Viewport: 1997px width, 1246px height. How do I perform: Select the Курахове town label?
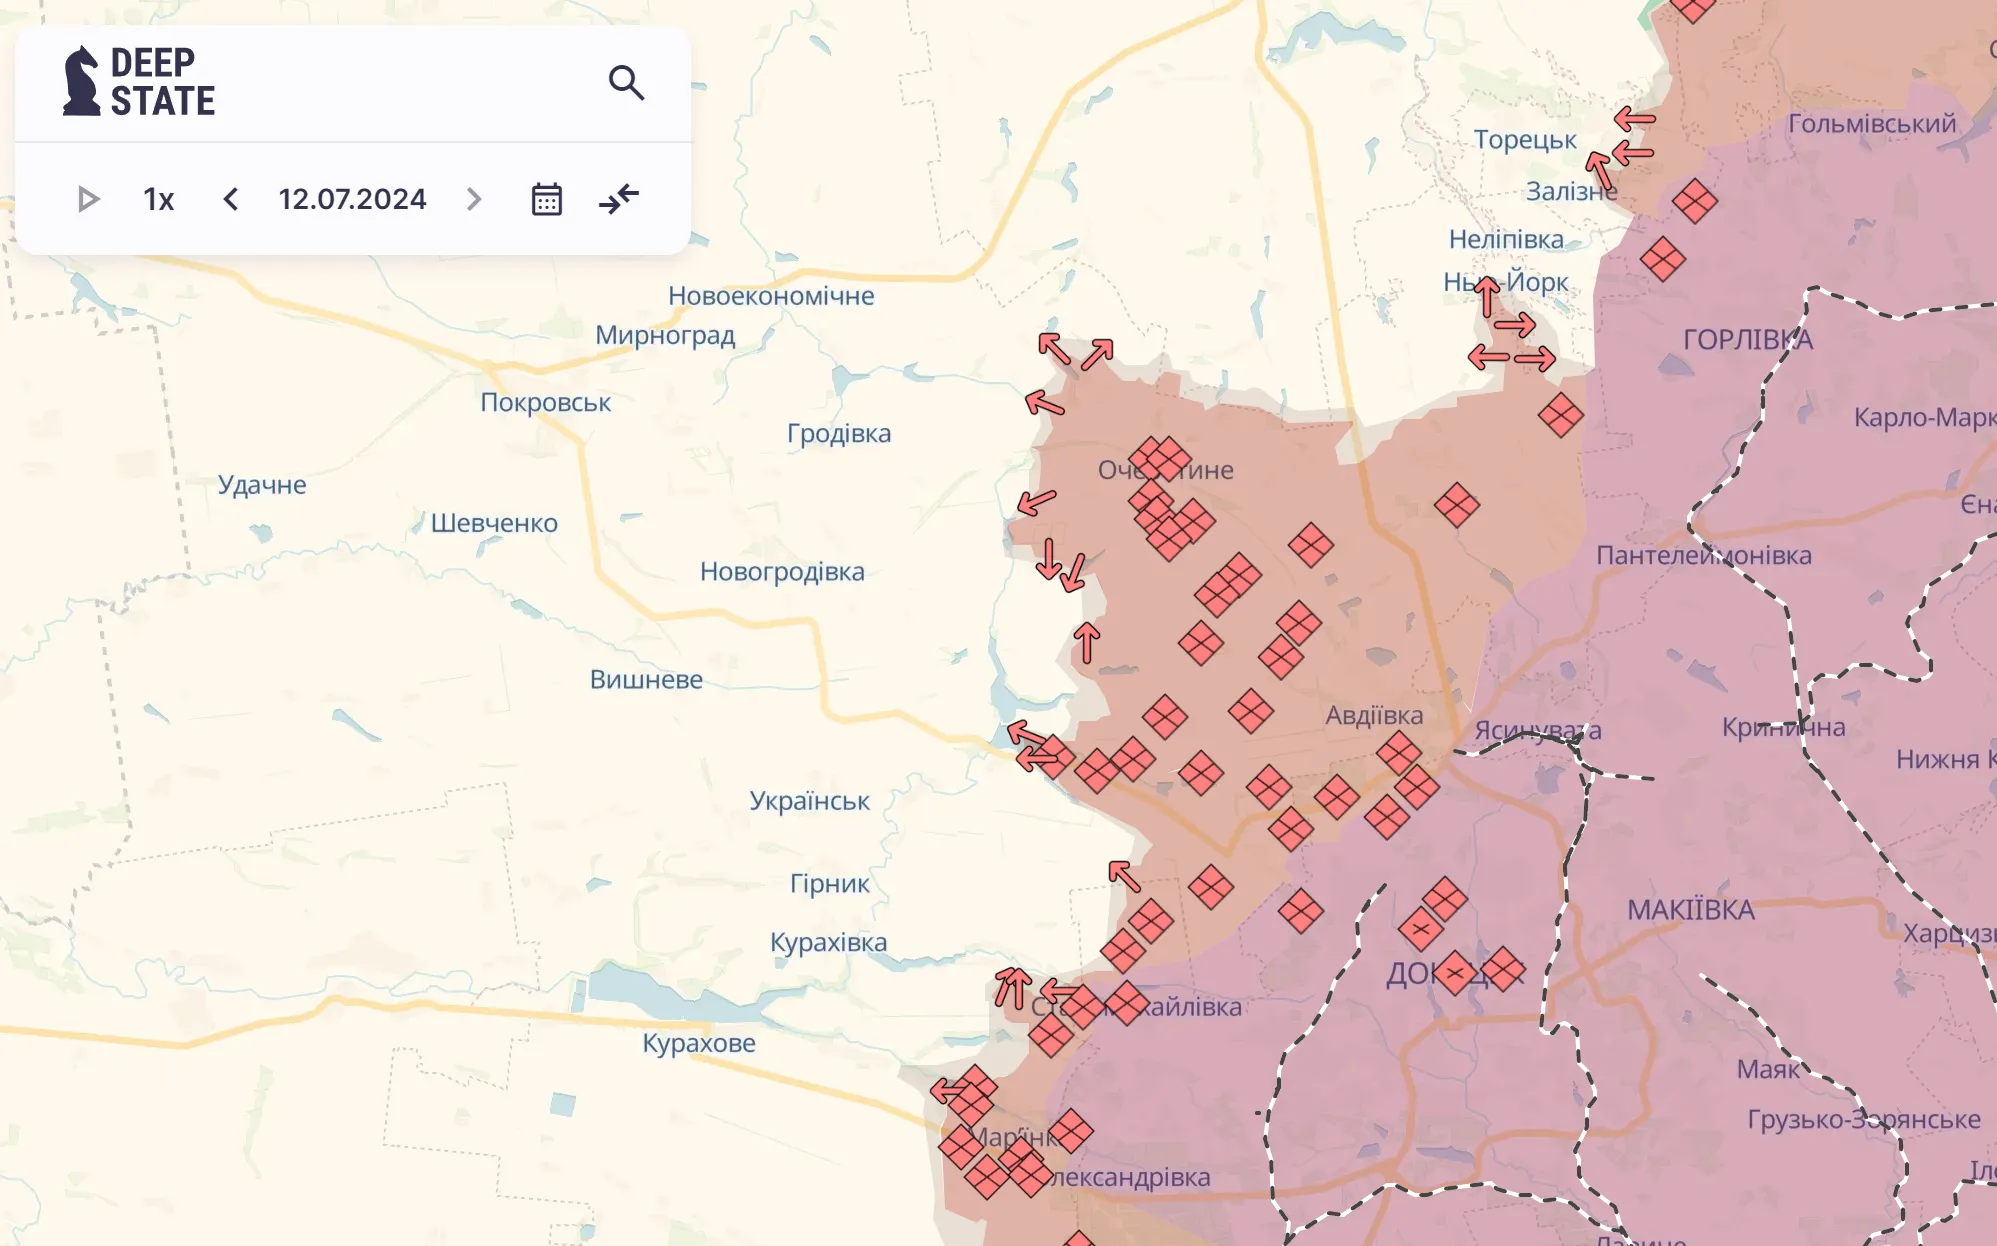(x=698, y=1043)
